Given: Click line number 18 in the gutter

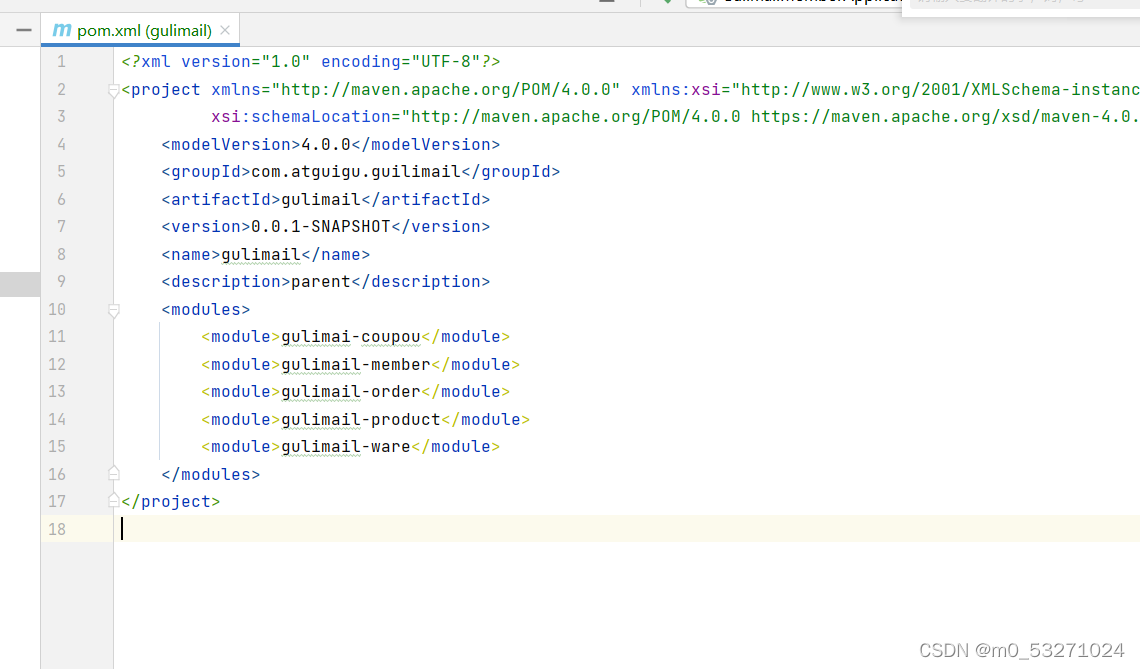Looking at the screenshot, I should (57, 529).
